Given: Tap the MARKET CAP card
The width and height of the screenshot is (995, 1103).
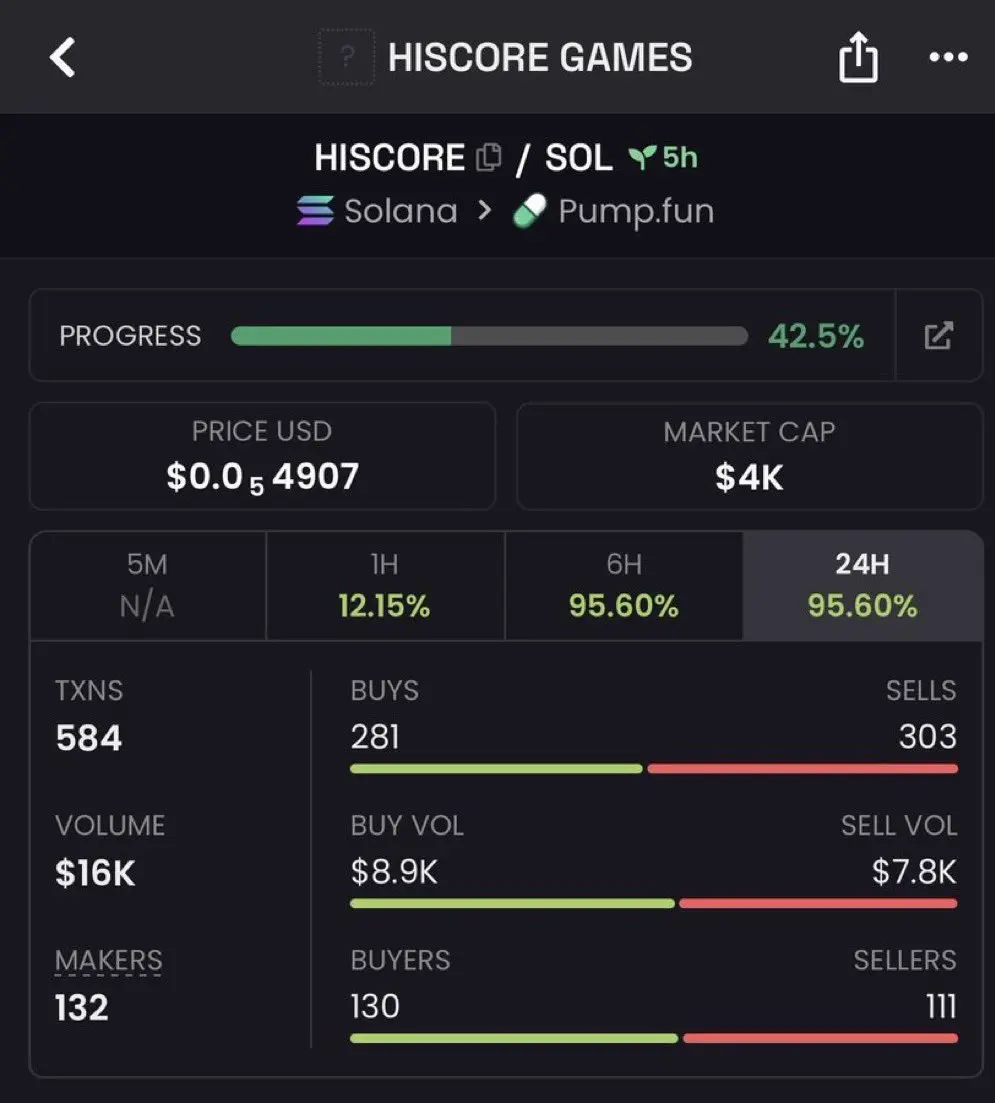Looking at the screenshot, I should click(749, 456).
